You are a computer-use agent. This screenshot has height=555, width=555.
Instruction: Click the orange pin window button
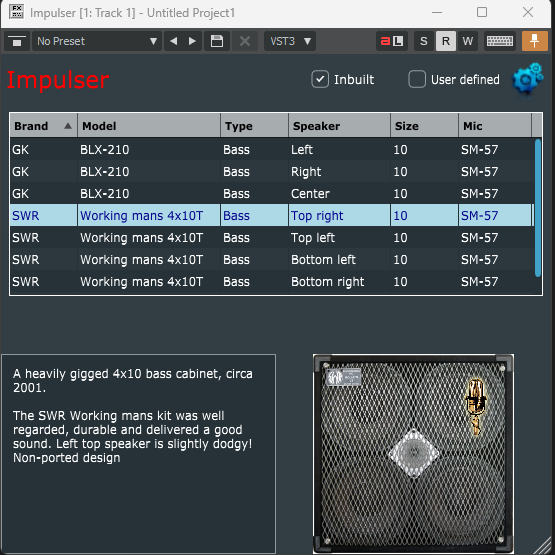(x=534, y=41)
